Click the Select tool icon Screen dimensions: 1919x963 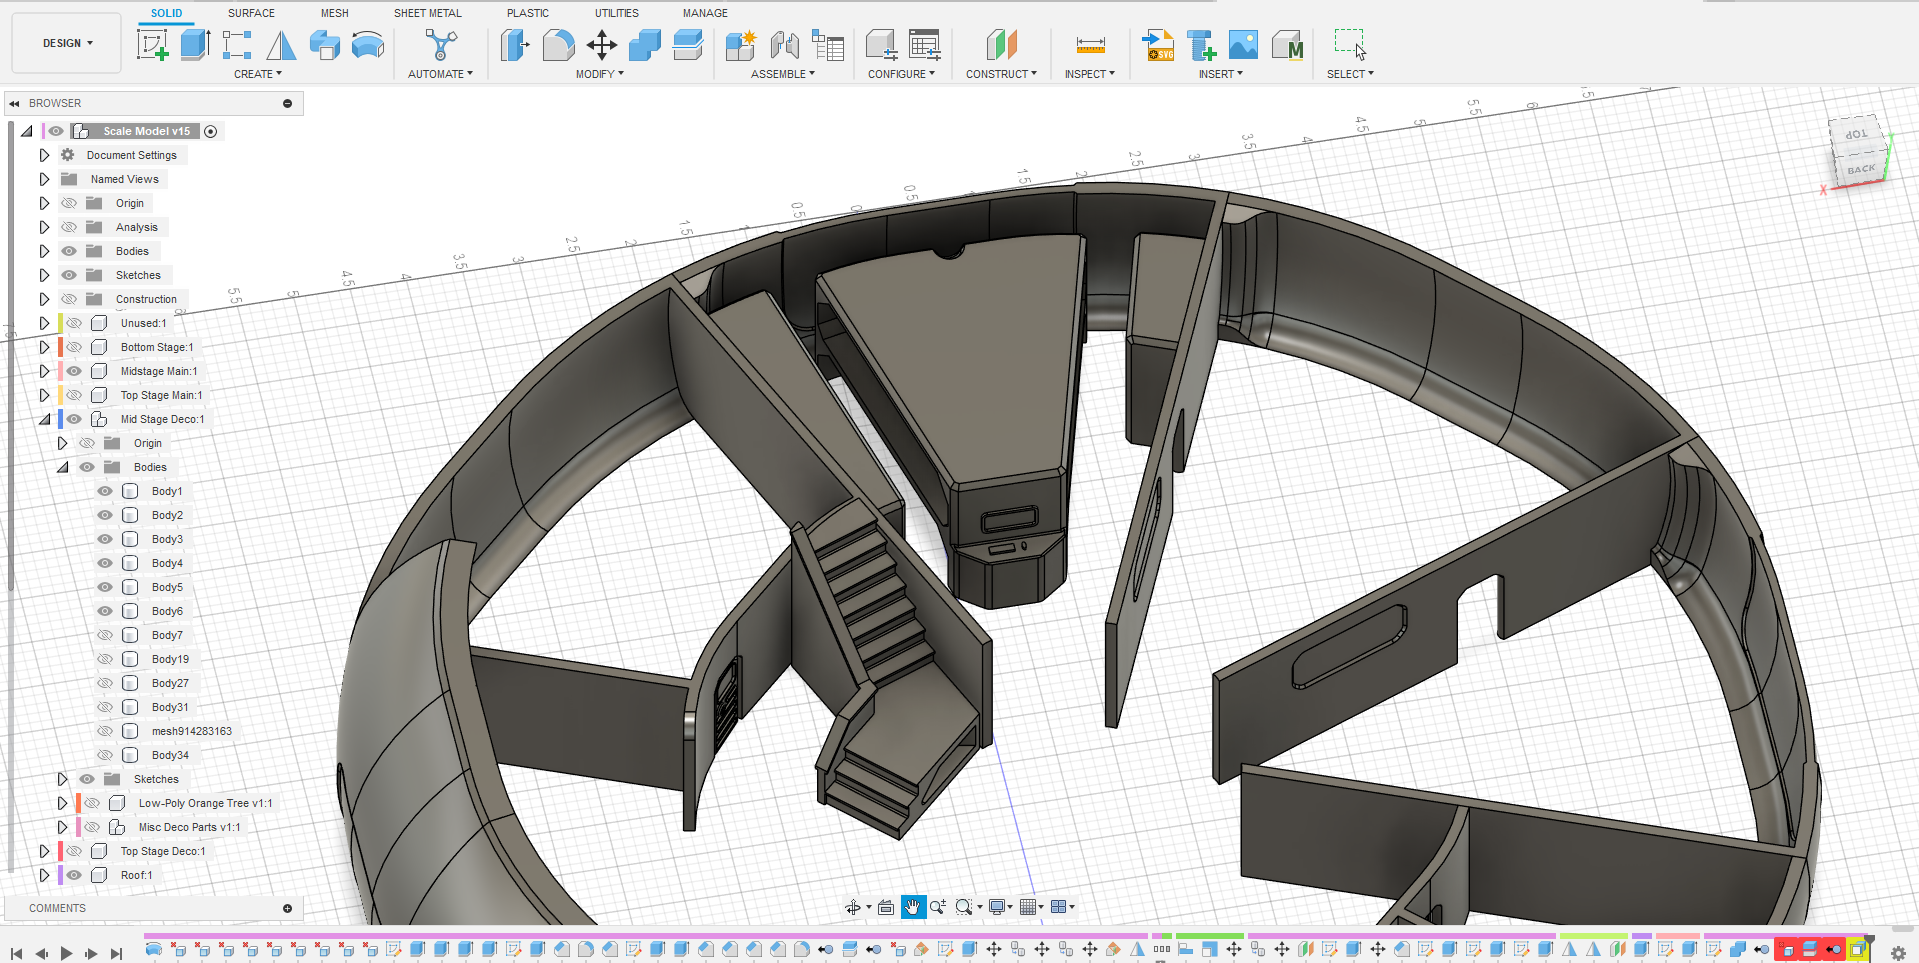[x=1350, y=45]
